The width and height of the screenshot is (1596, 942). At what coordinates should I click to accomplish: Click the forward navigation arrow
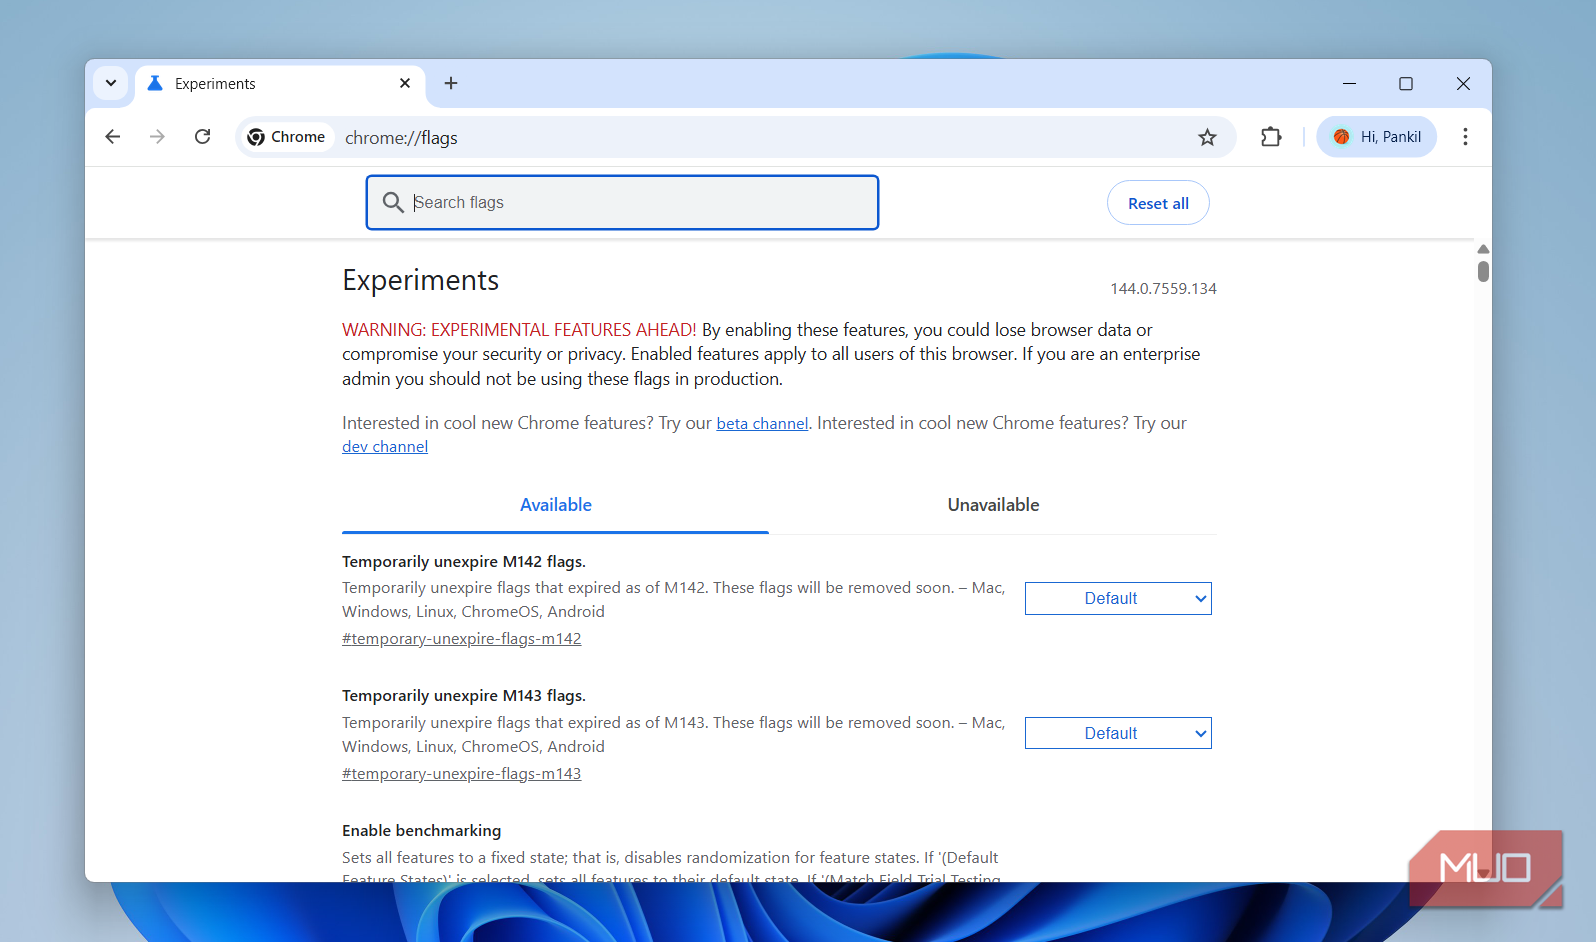(157, 137)
